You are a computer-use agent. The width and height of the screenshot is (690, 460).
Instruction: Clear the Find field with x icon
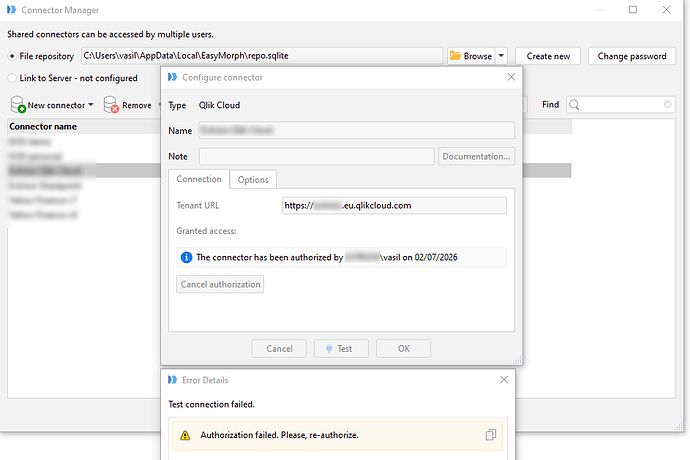(x=668, y=104)
